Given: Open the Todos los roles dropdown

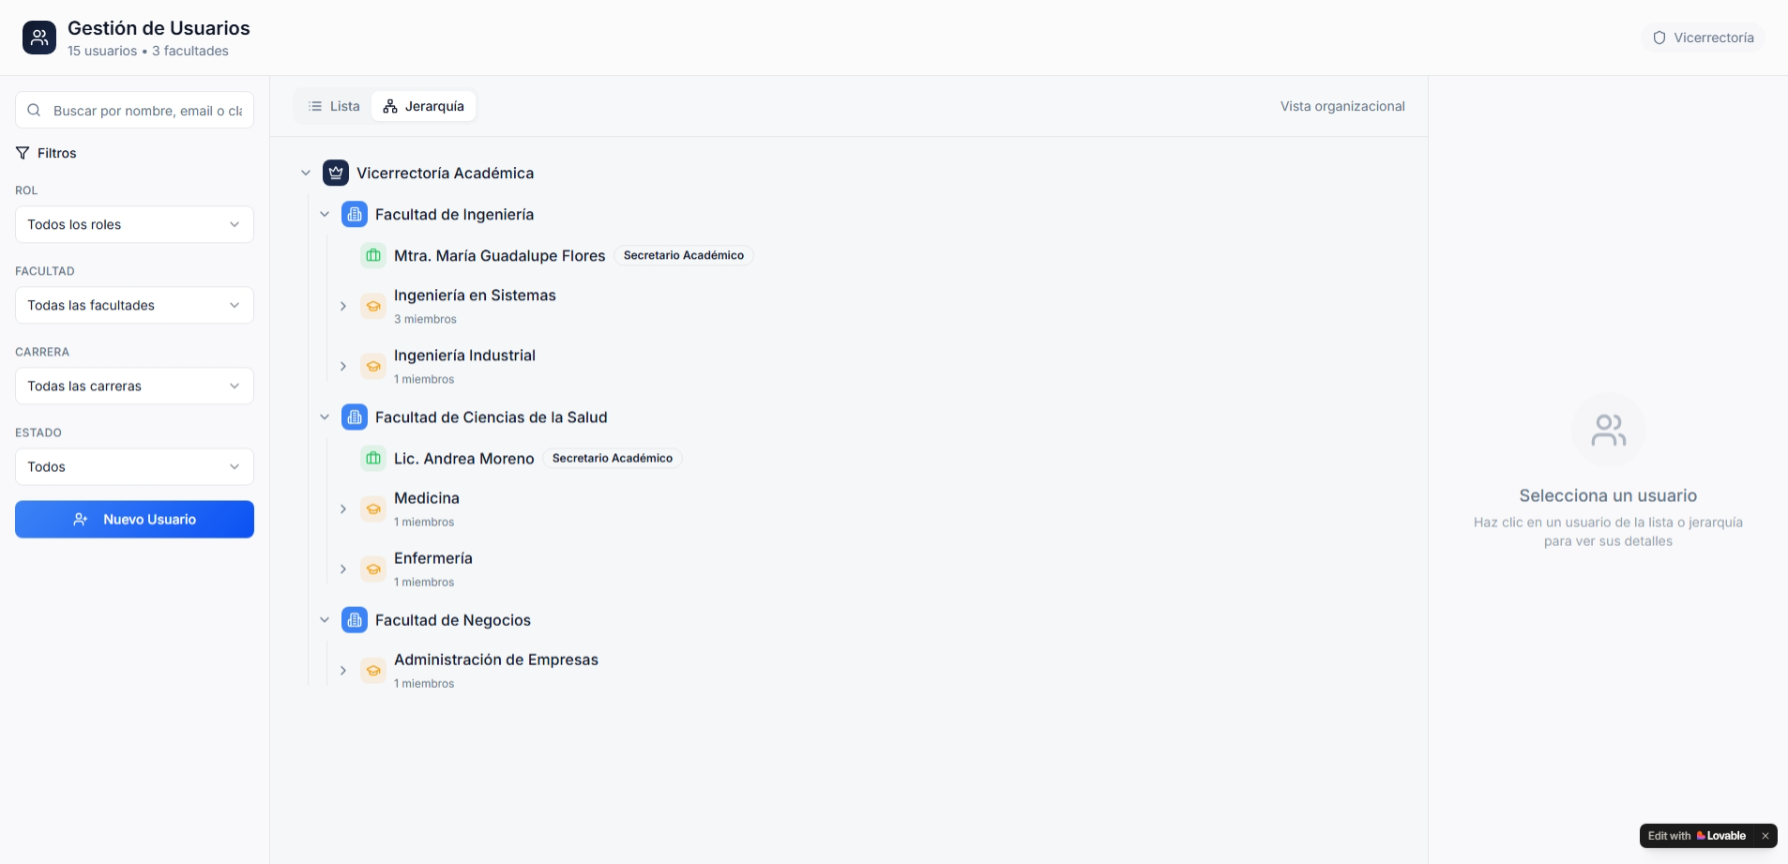Looking at the screenshot, I should tap(134, 225).
